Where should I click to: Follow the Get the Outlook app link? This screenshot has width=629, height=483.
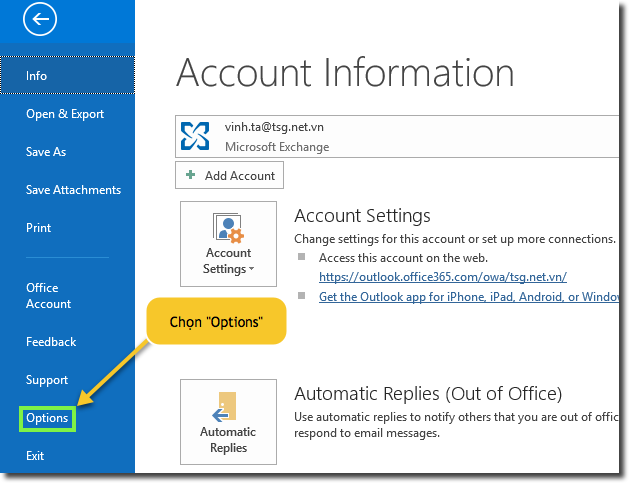tap(467, 297)
